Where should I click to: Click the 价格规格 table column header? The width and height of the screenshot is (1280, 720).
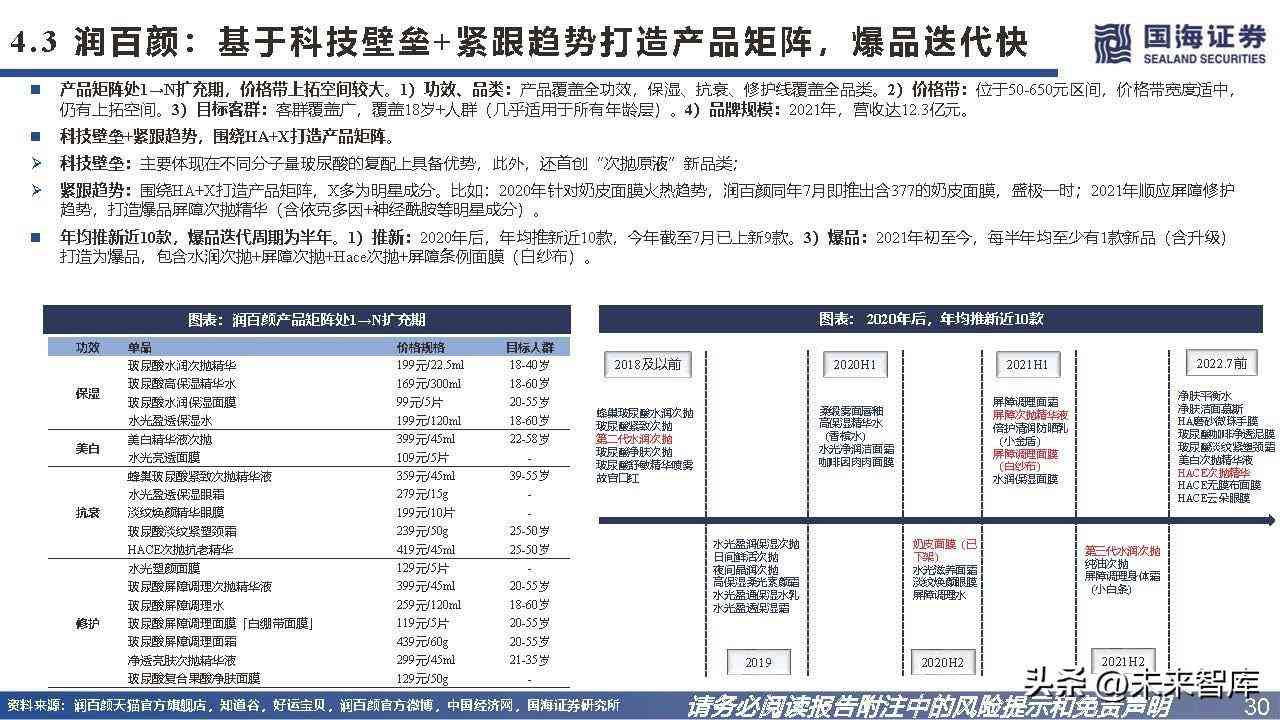[x=421, y=347]
